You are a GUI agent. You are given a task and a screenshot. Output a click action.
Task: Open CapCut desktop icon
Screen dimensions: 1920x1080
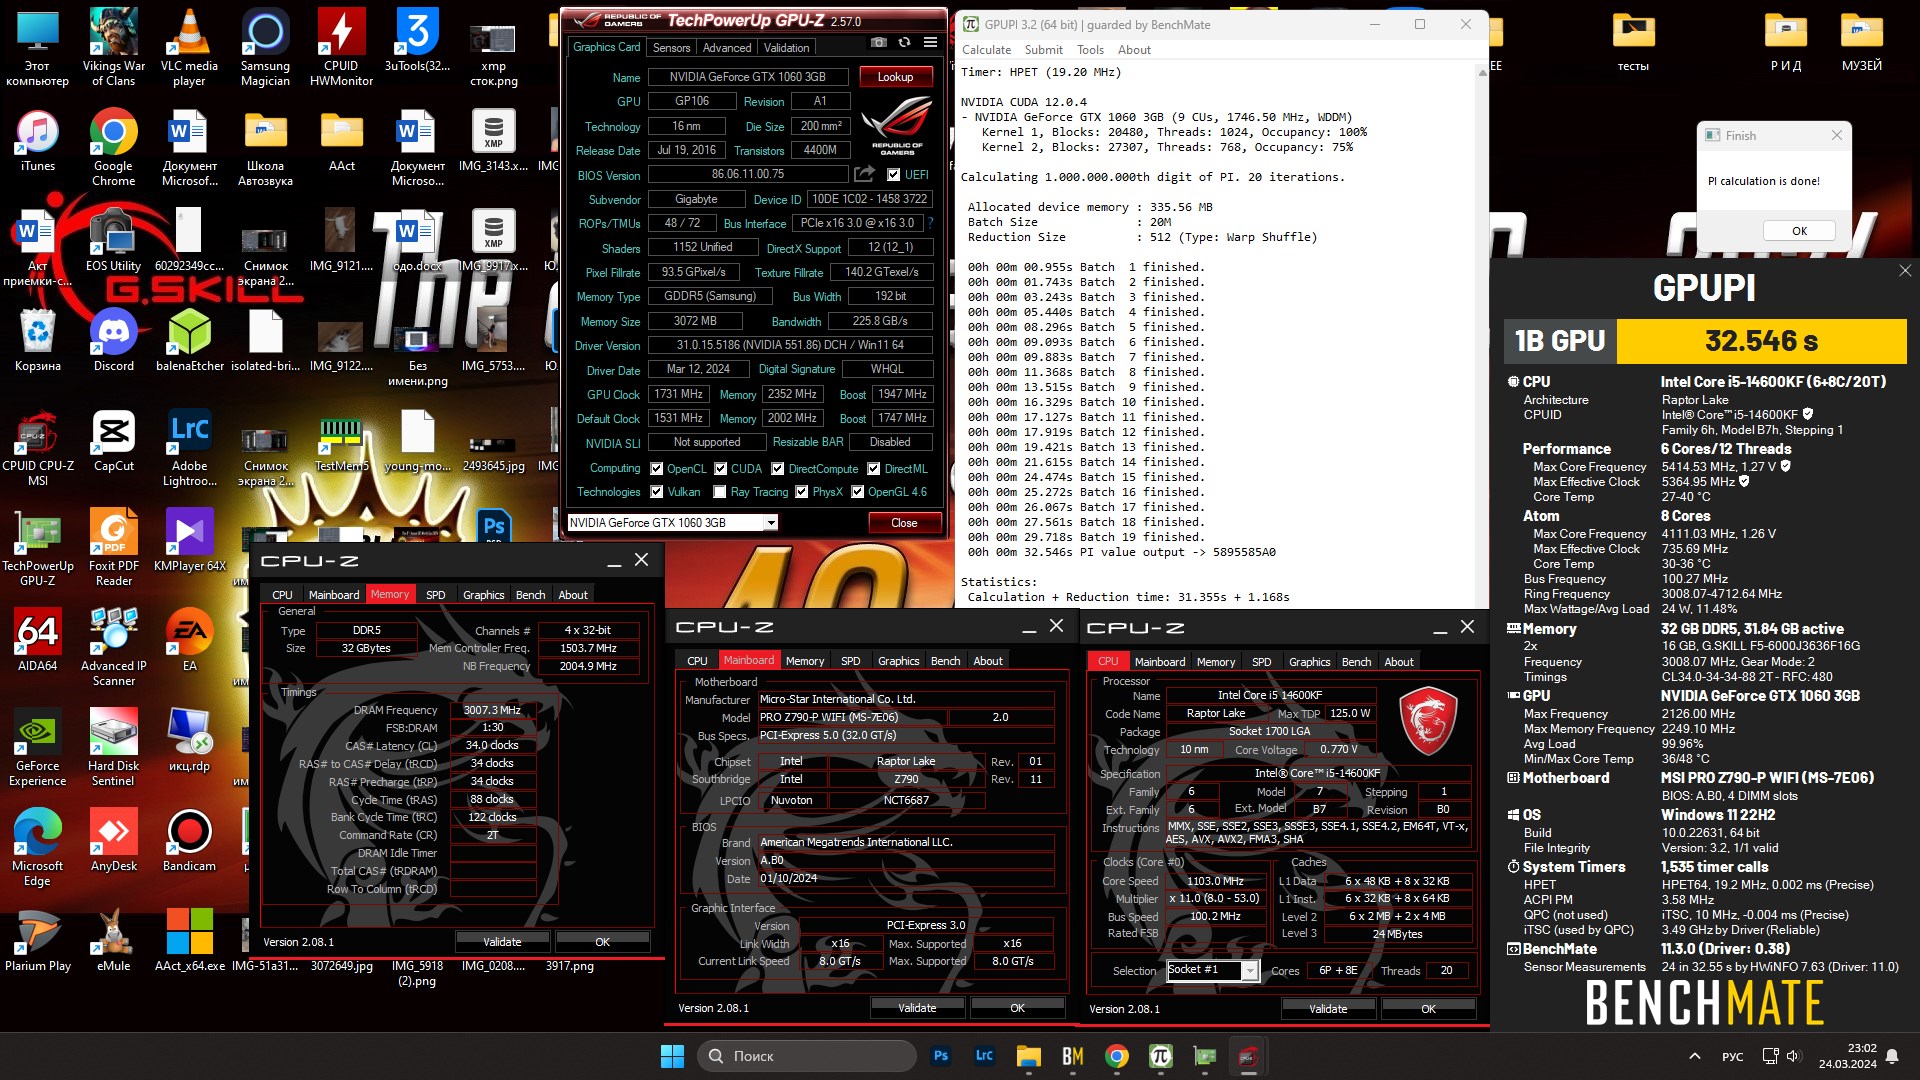[114, 440]
